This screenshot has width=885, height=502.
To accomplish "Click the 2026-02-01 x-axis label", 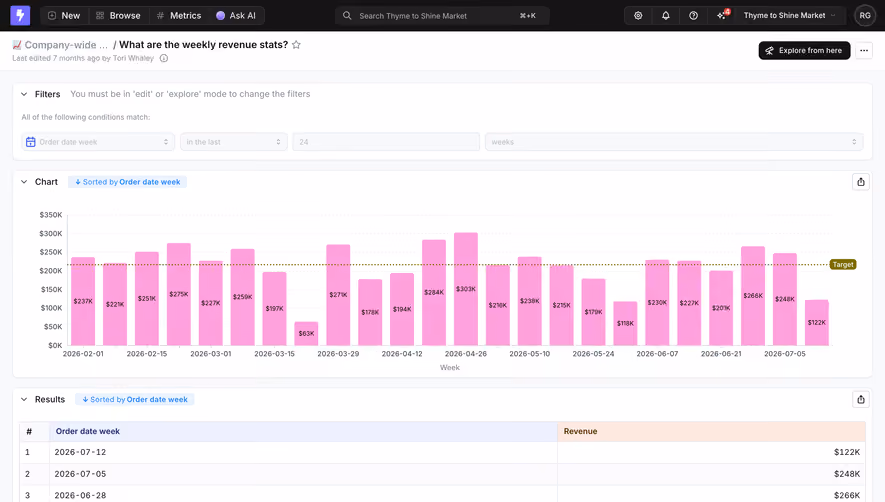I will pos(83,353).
